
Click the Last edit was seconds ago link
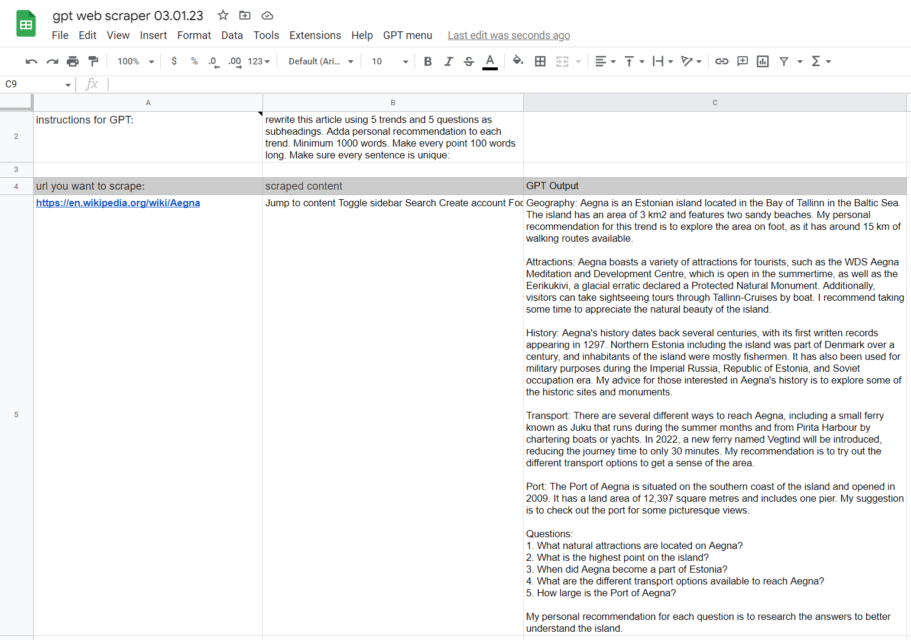click(508, 35)
